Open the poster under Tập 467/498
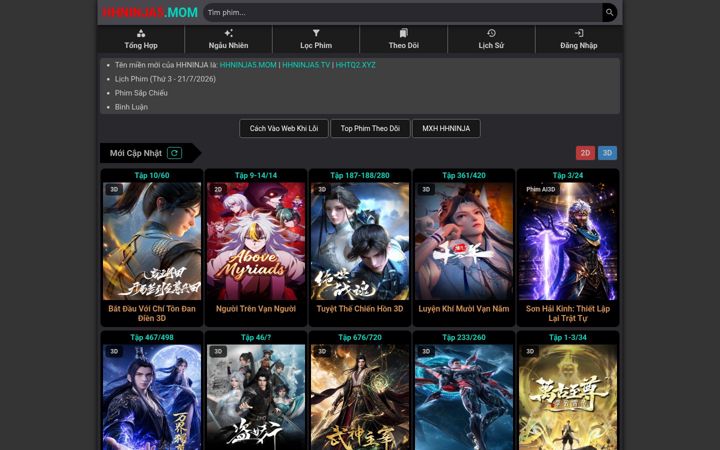 click(x=152, y=397)
